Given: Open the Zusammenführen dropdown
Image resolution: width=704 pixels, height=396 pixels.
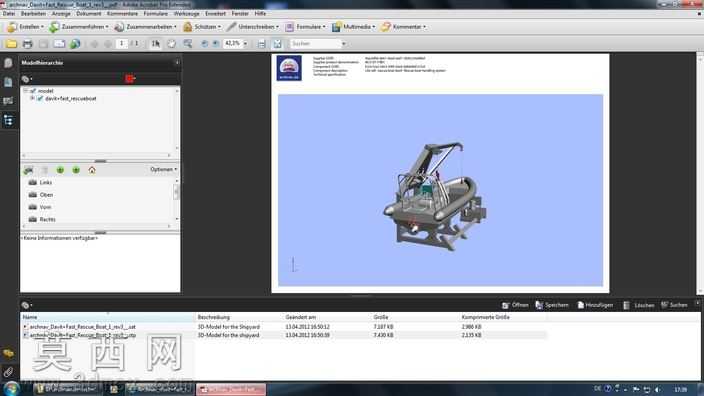Looking at the screenshot, I should tap(79, 27).
